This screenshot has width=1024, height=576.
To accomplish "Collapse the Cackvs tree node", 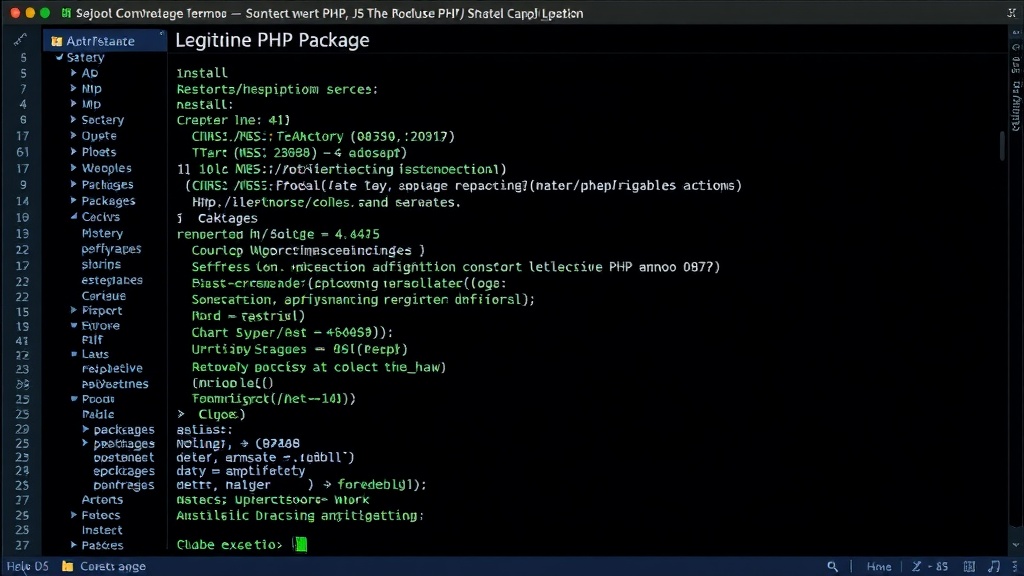I will coord(74,216).
